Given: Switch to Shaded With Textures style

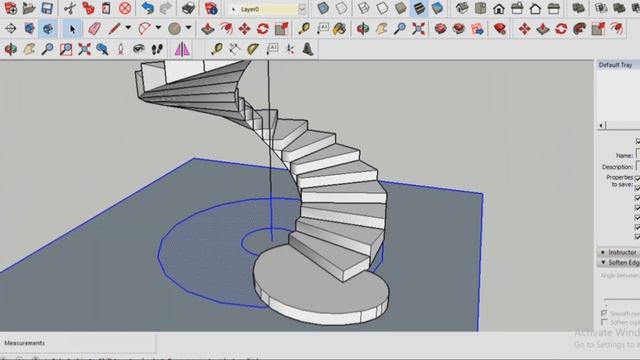Looking at the screenshot, I should tap(419, 8).
